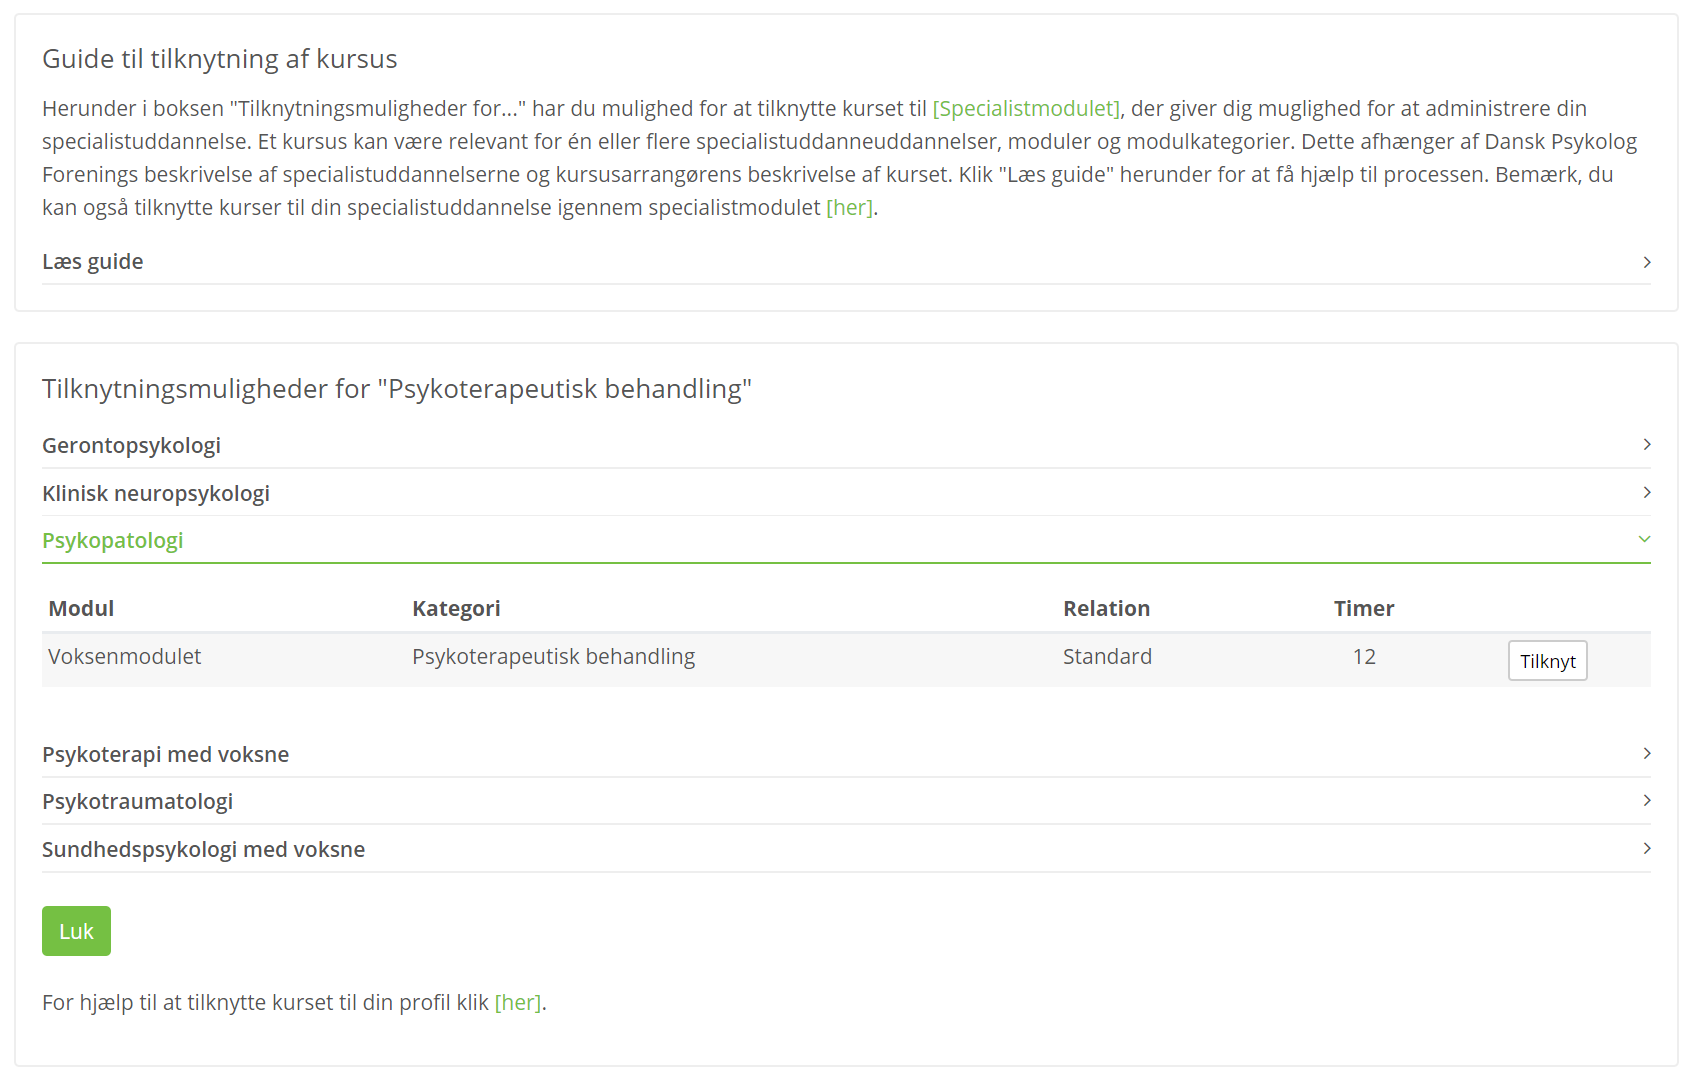
Task: Follow [her] link after specialistmodulet text
Action: coord(849,207)
